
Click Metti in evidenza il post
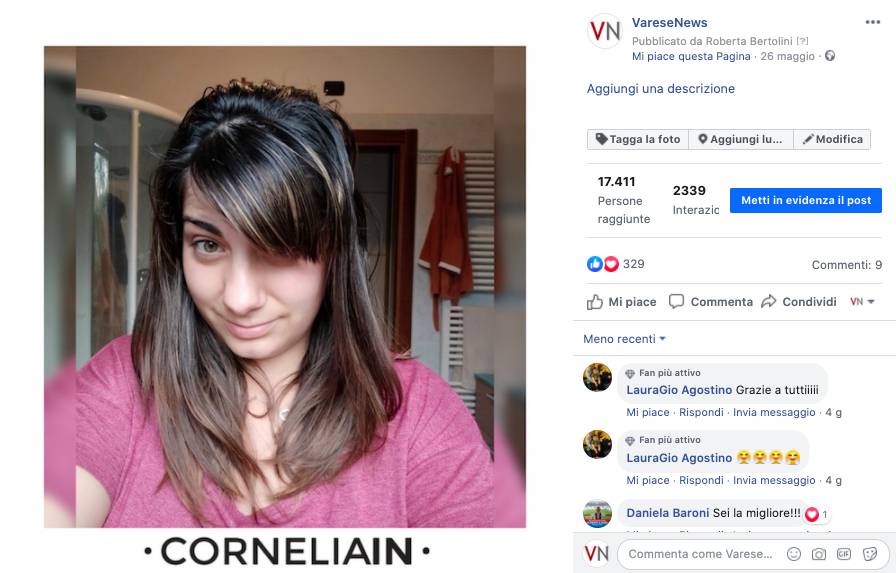806,201
